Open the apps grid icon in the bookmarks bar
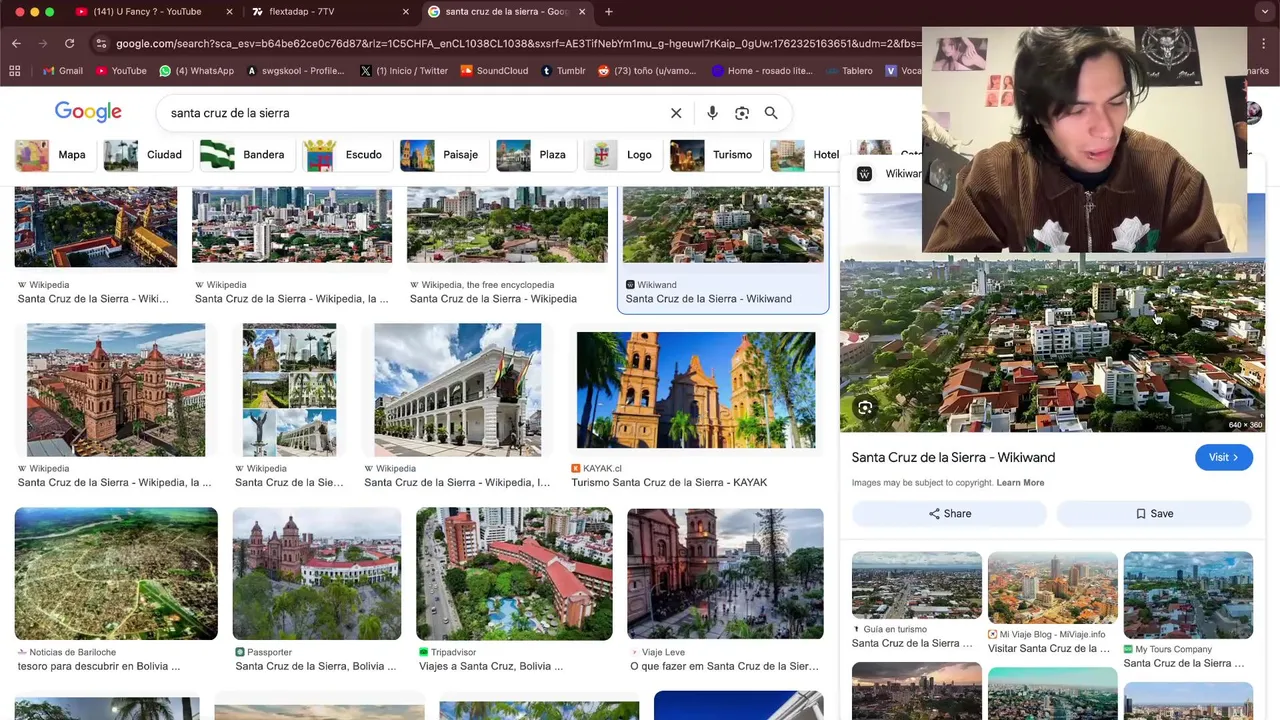 15,71
